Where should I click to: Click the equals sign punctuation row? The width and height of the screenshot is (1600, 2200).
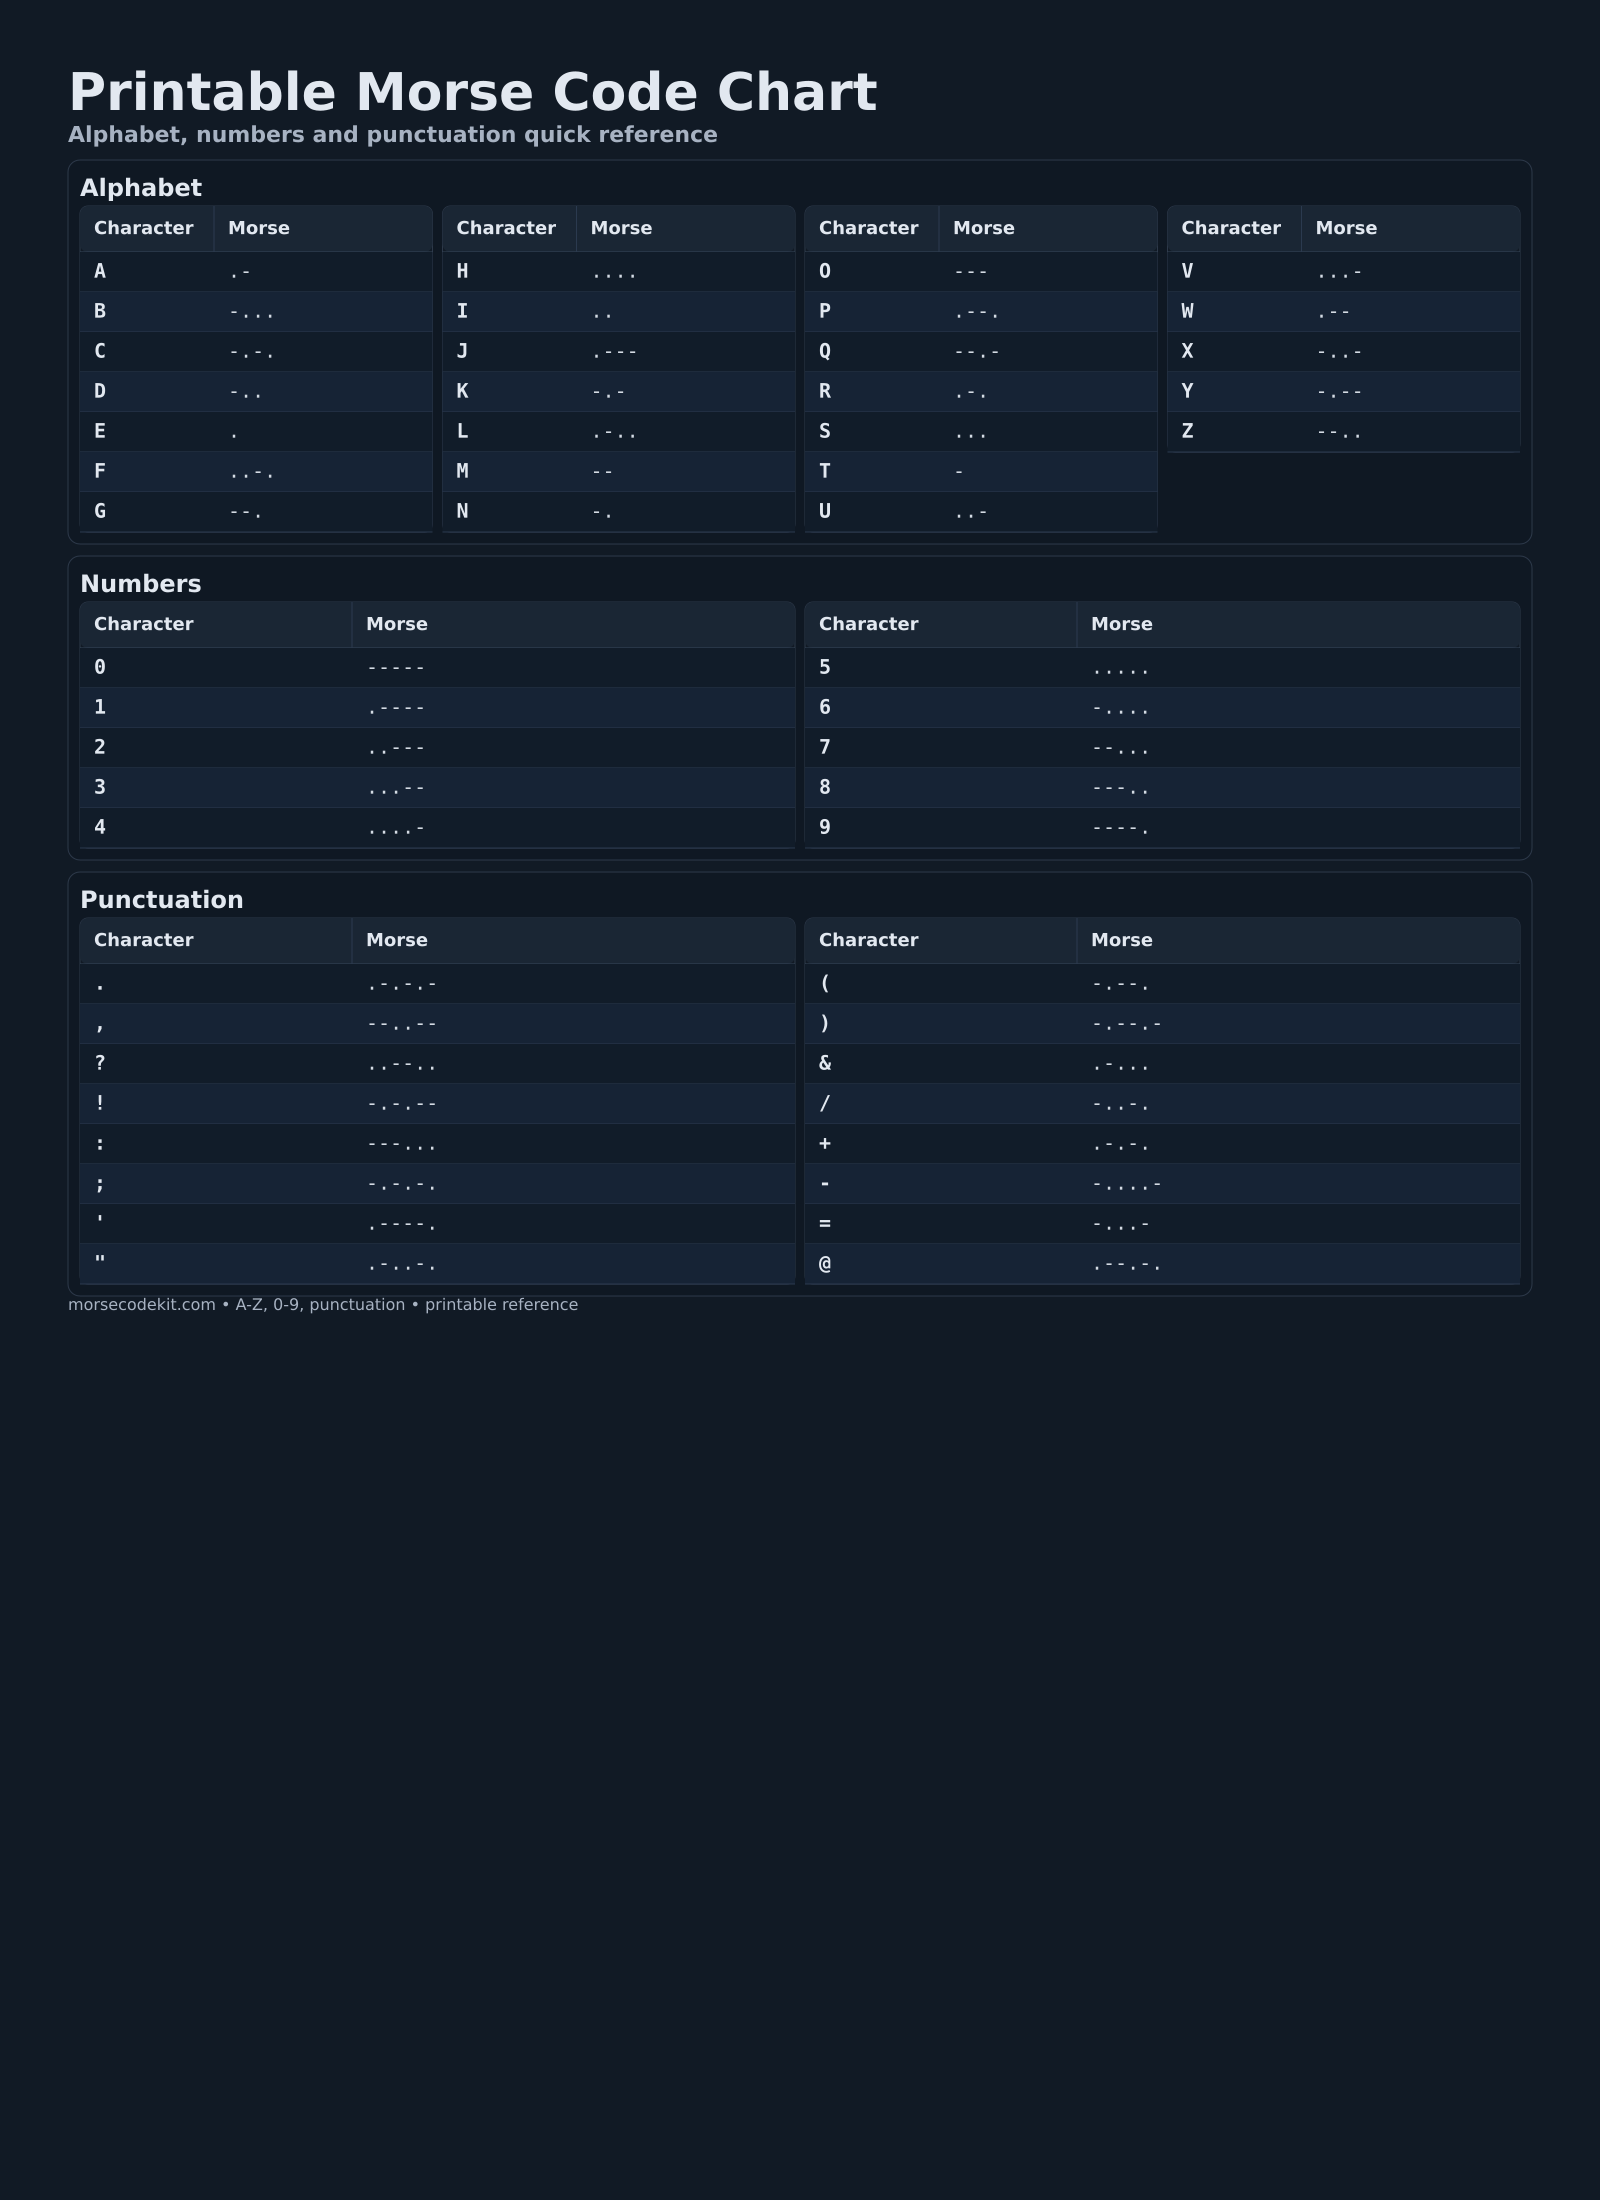coord(1162,1223)
